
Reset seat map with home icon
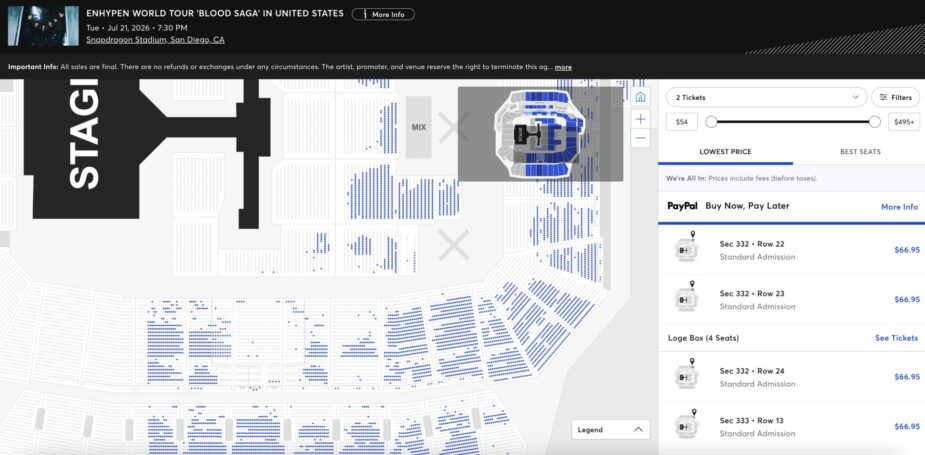pyautogui.click(x=640, y=97)
